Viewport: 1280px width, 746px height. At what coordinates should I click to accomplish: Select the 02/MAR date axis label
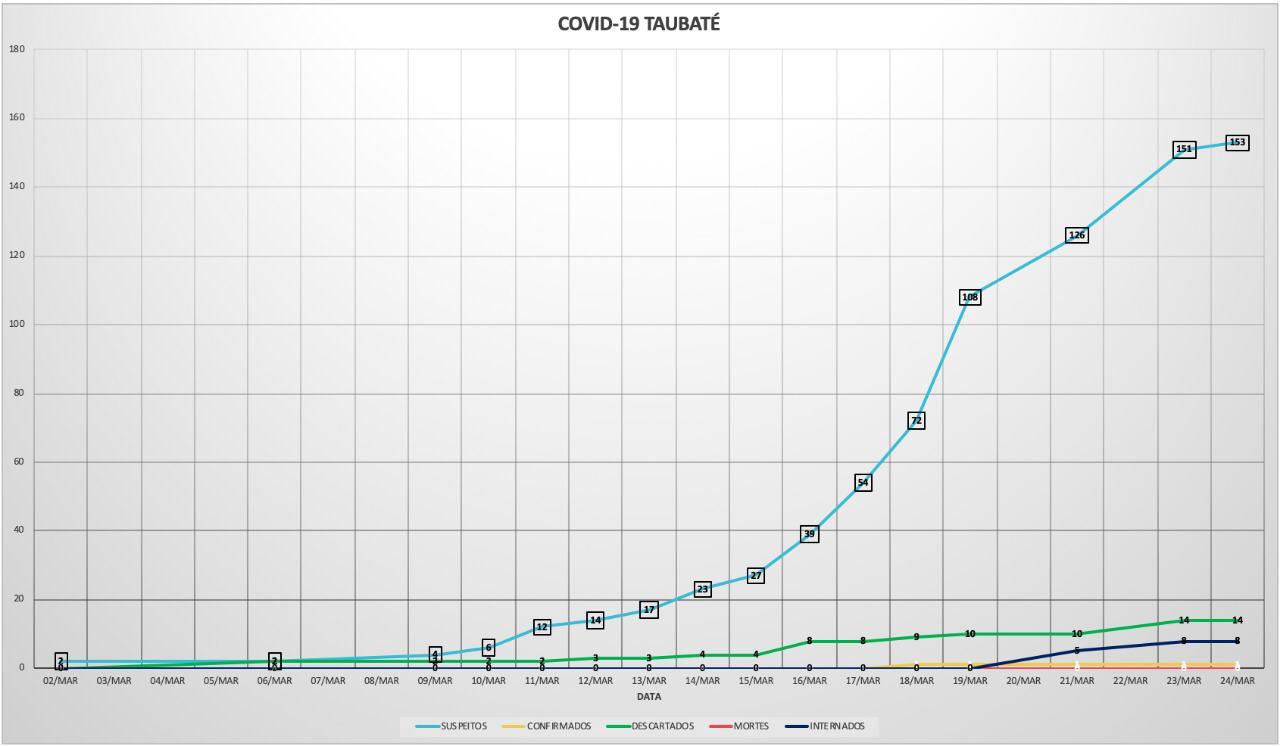coord(60,681)
